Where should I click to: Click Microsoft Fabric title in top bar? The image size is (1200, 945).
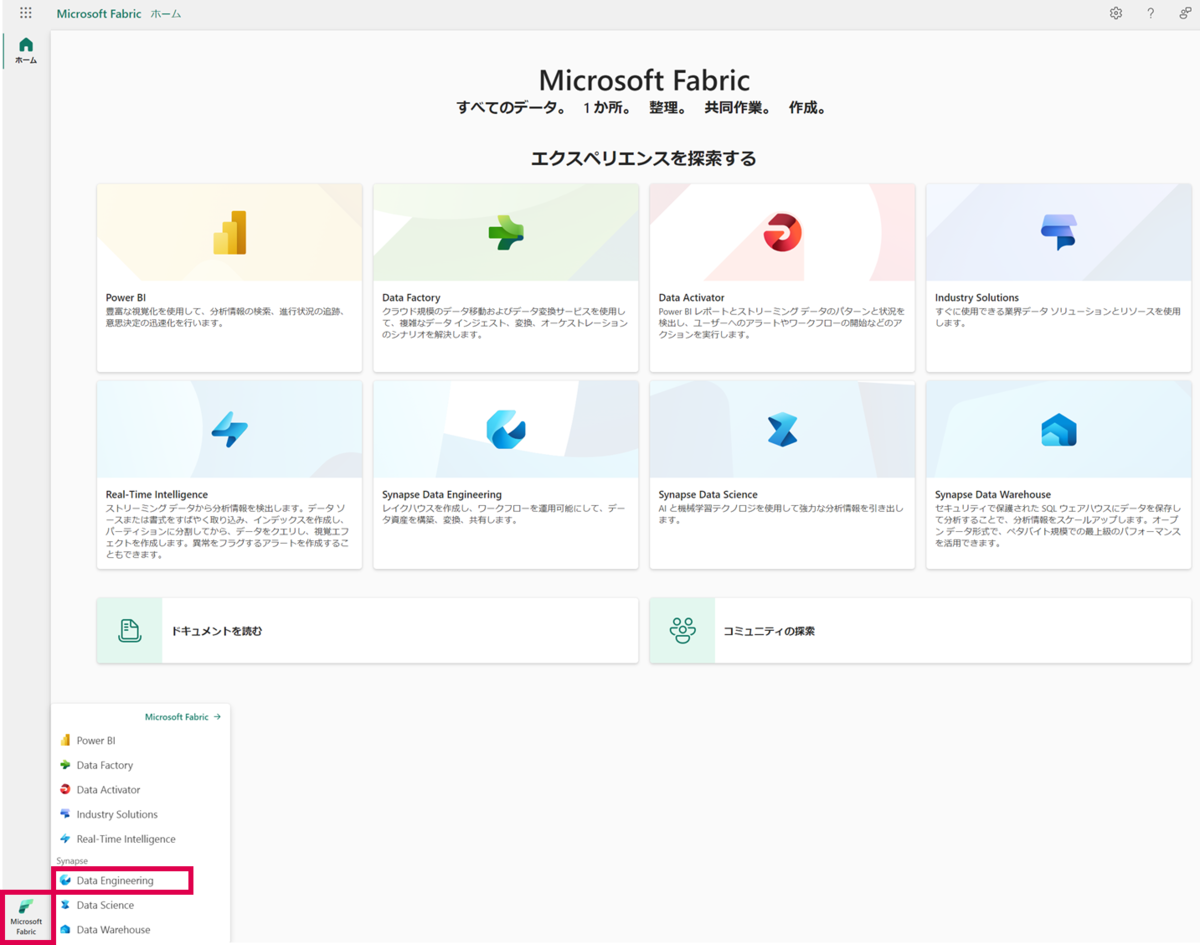coord(99,14)
